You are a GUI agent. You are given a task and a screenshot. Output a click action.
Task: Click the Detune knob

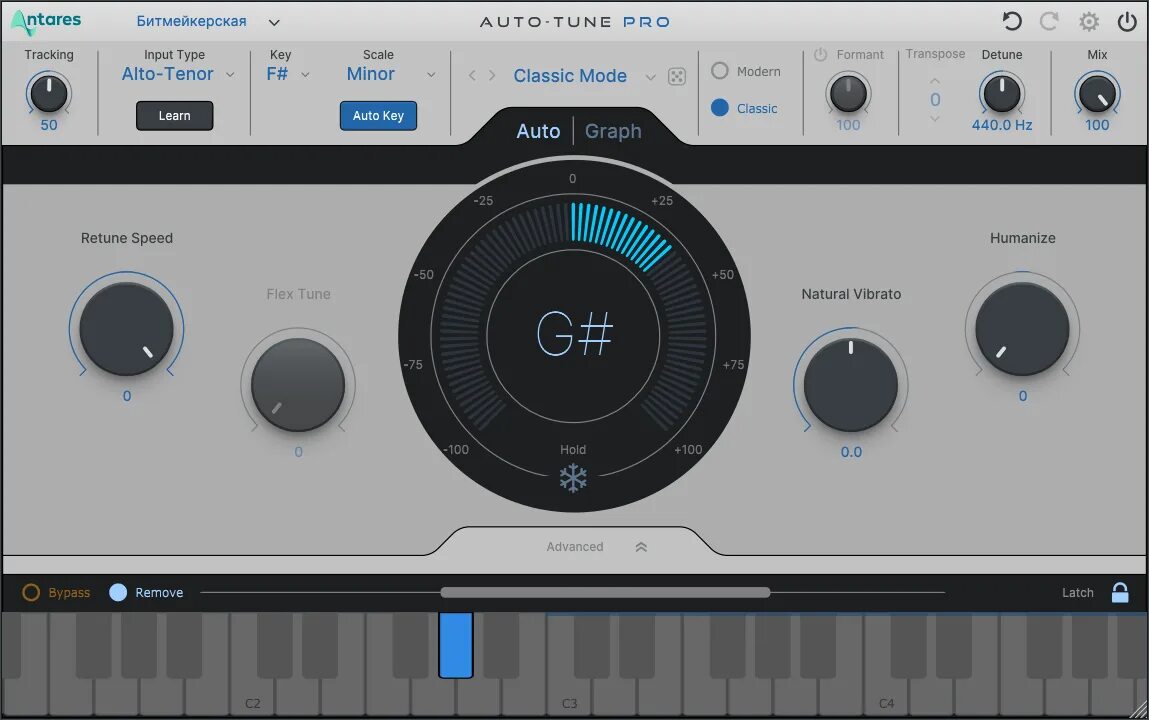1002,94
